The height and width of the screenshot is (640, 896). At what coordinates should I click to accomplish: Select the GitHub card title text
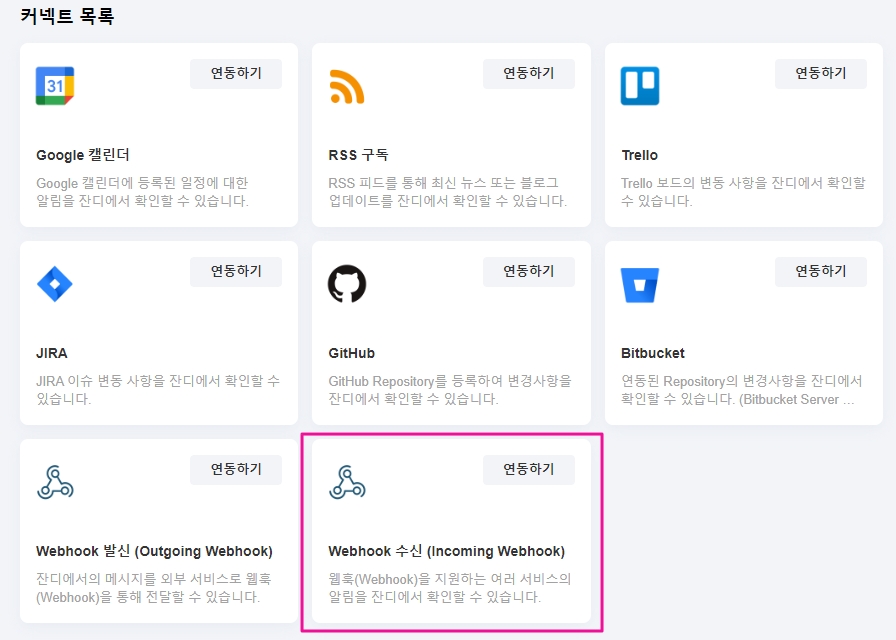click(x=352, y=353)
